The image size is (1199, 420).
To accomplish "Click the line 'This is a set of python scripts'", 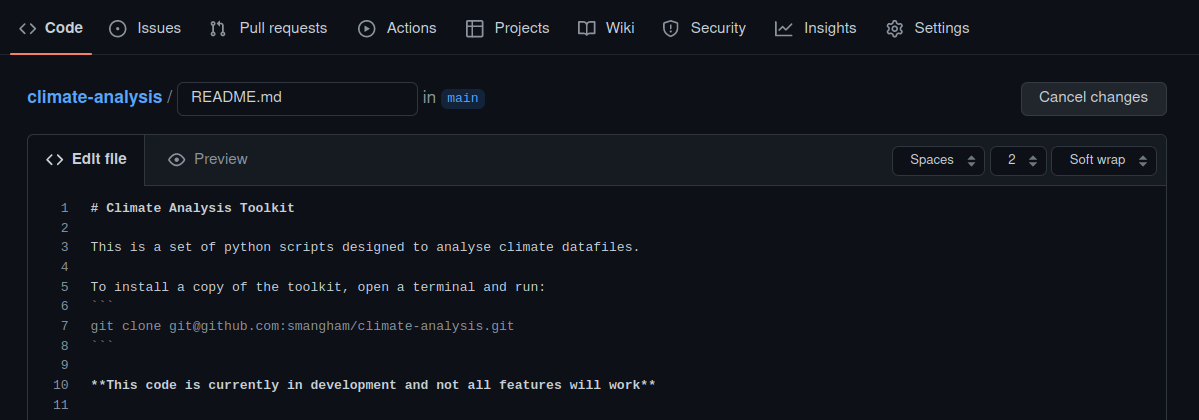I will tap(365, 247).
